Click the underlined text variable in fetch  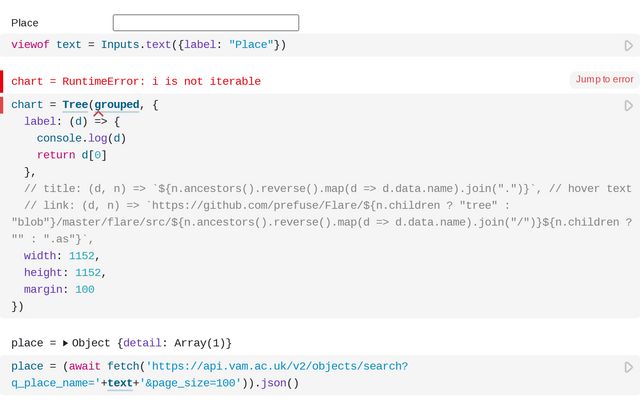point(120,383)
